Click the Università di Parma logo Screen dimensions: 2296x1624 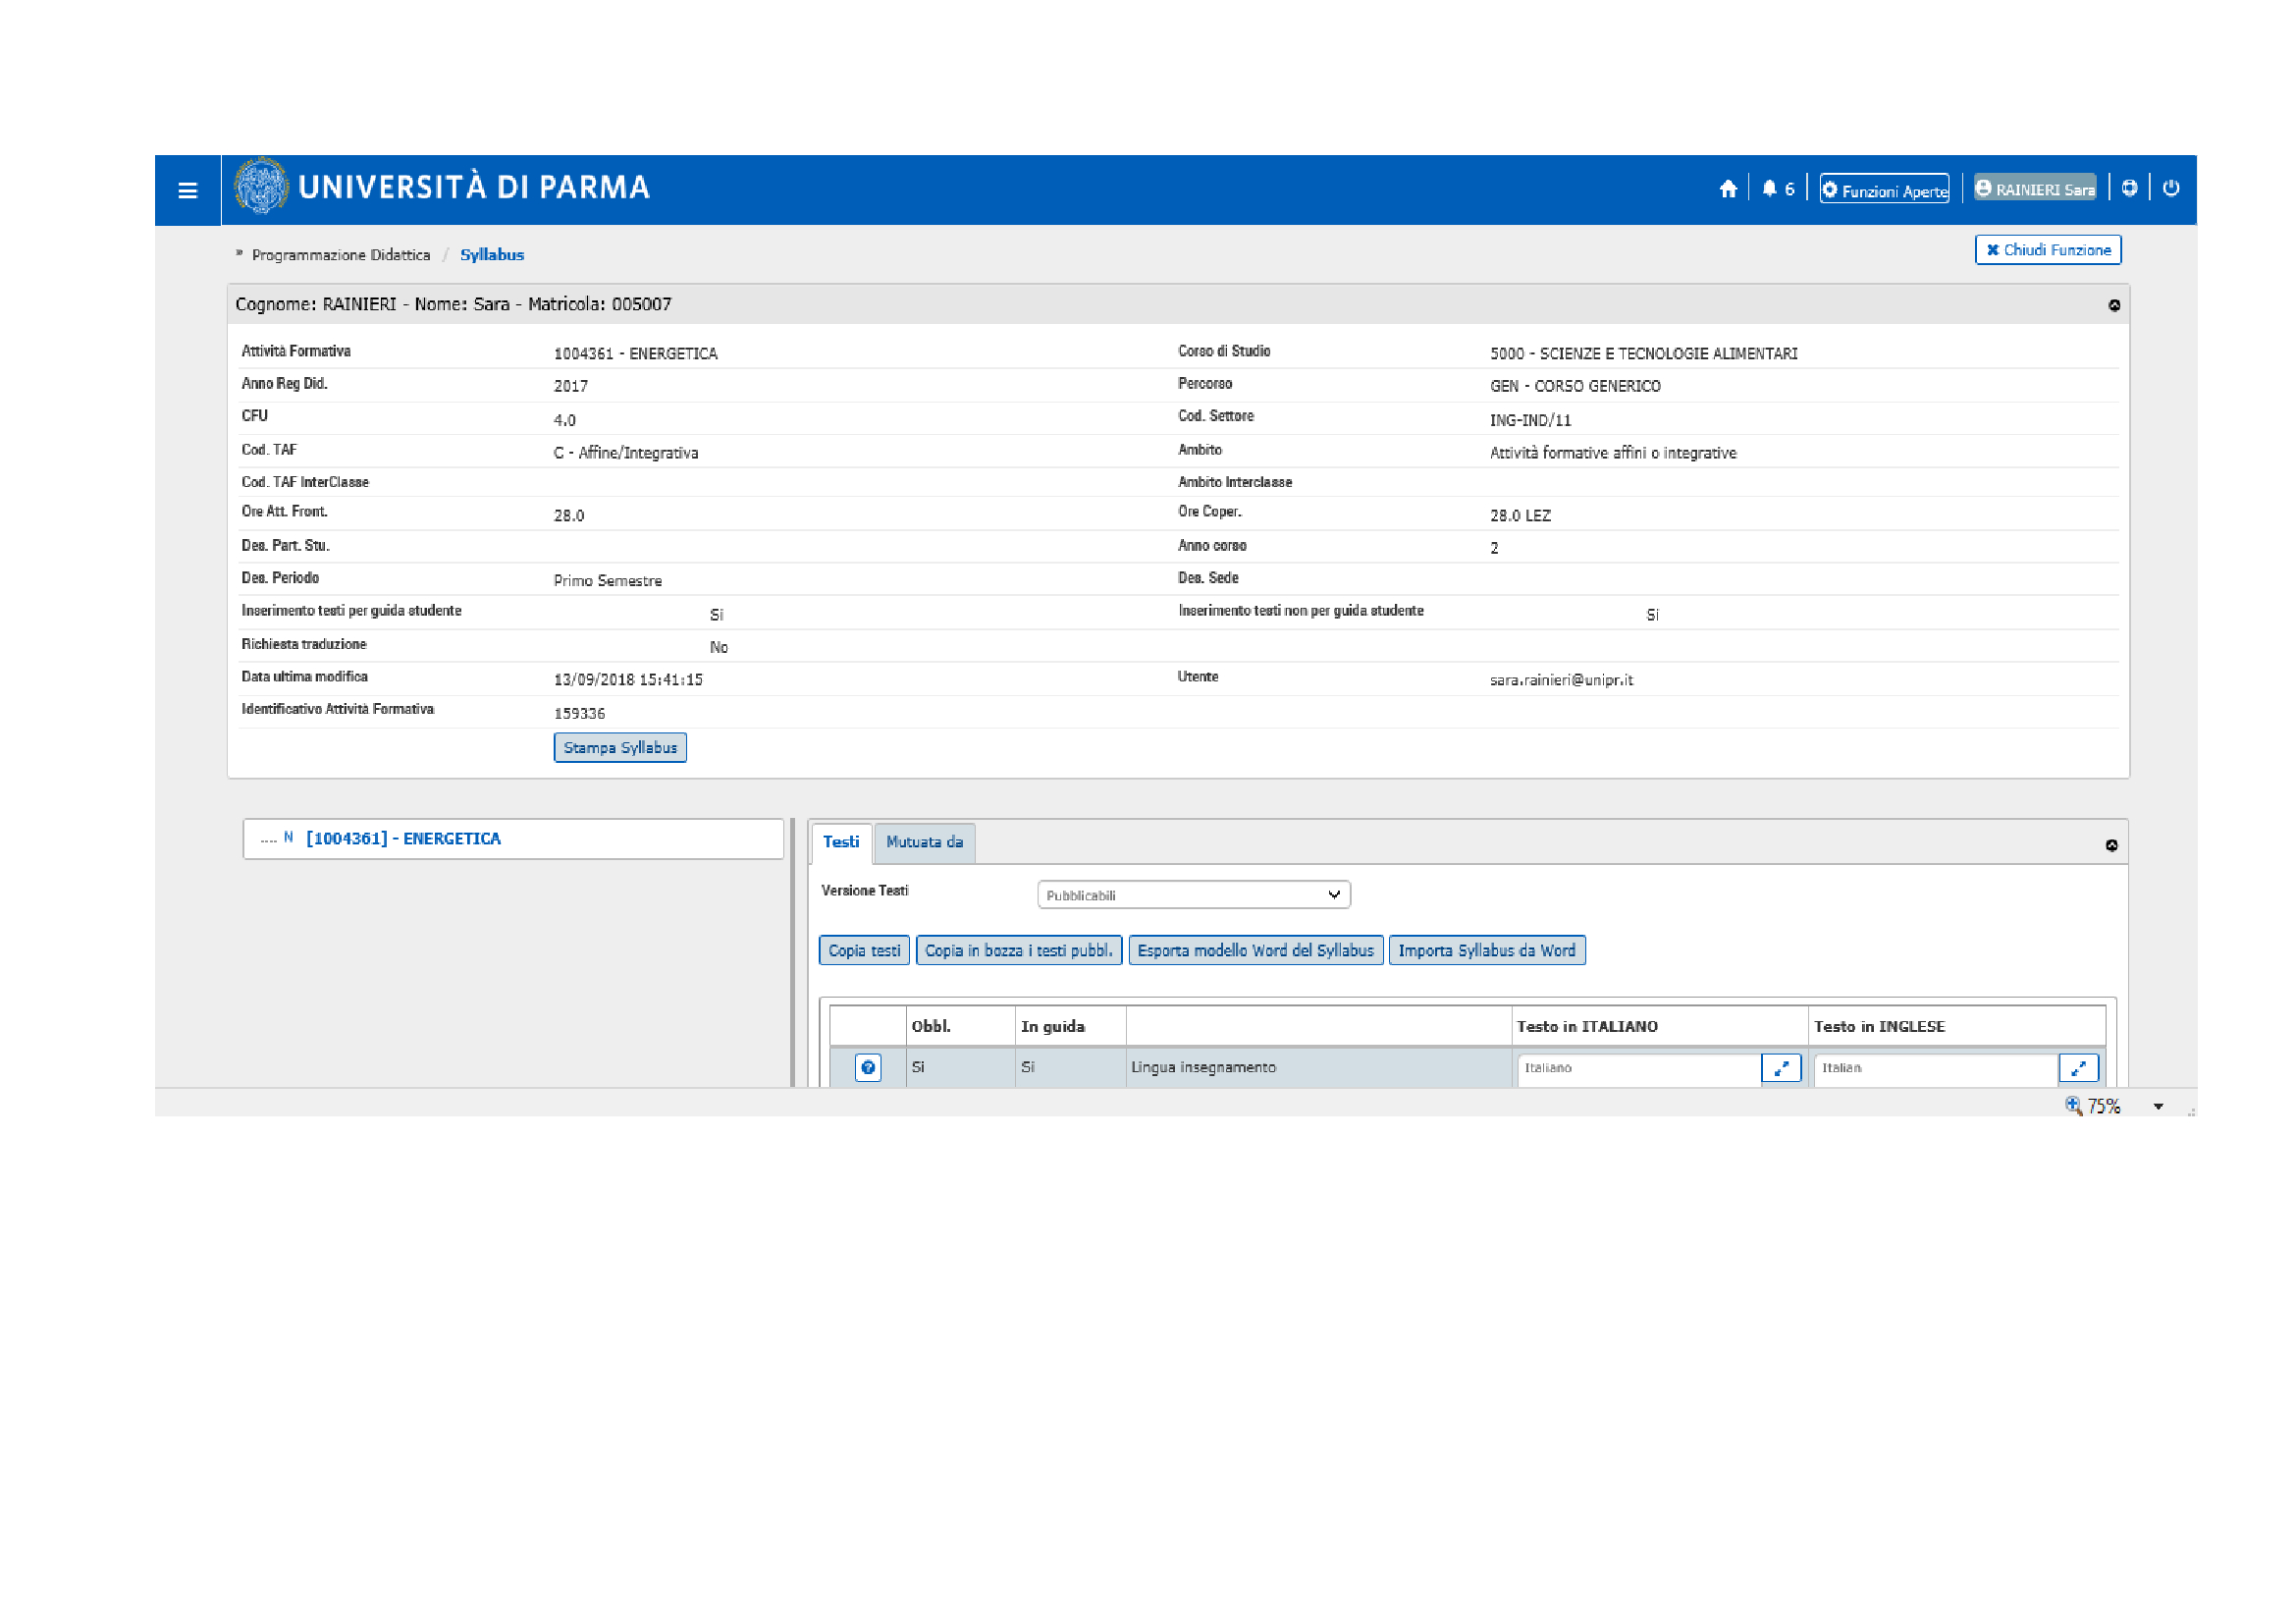coord(442,187)
